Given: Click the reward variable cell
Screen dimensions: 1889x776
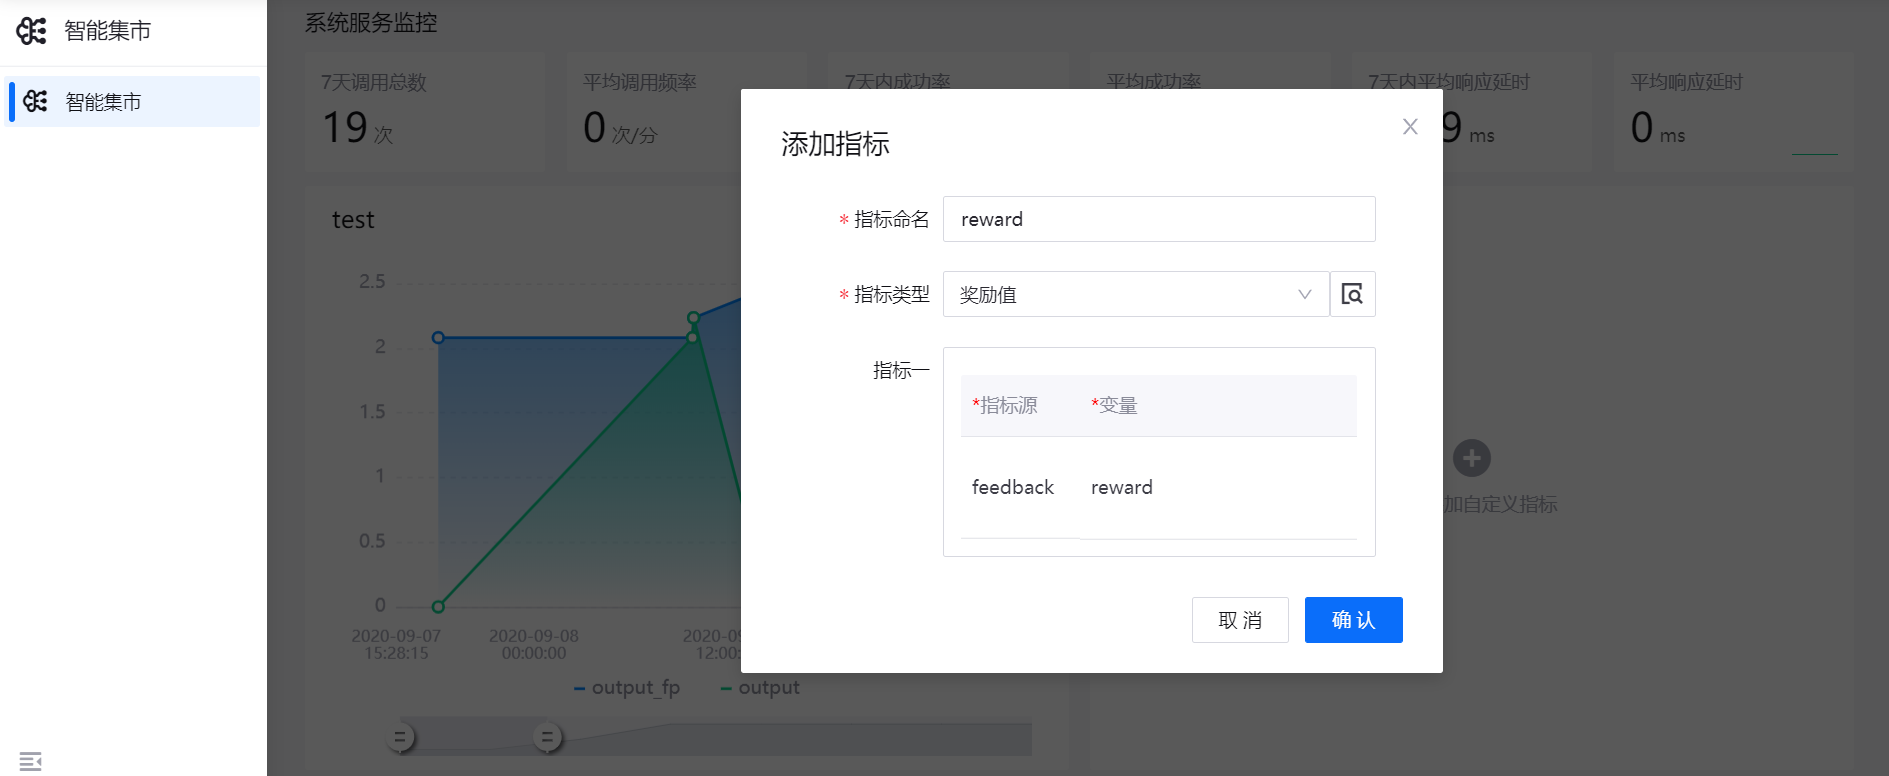Looking at the screenshot, I should pyautogui.click(x=1121, y=487).
